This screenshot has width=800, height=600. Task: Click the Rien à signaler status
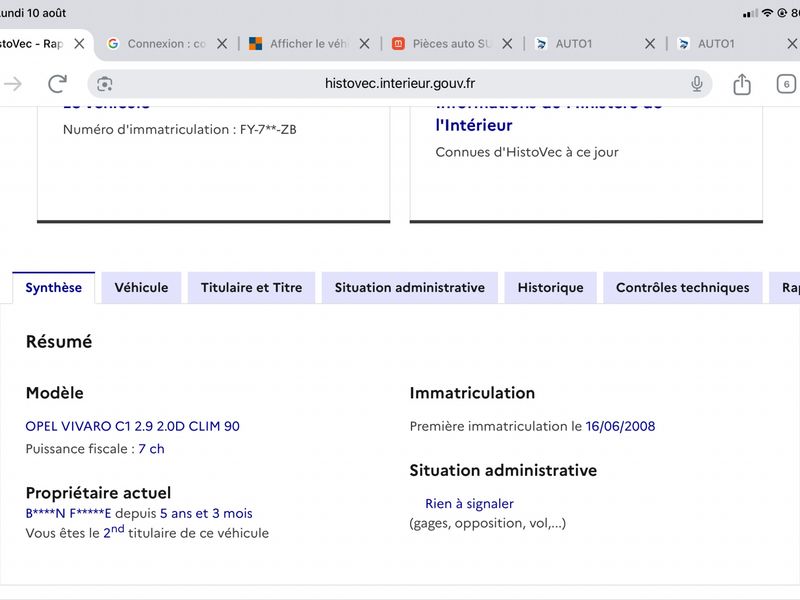coord(469,504)
